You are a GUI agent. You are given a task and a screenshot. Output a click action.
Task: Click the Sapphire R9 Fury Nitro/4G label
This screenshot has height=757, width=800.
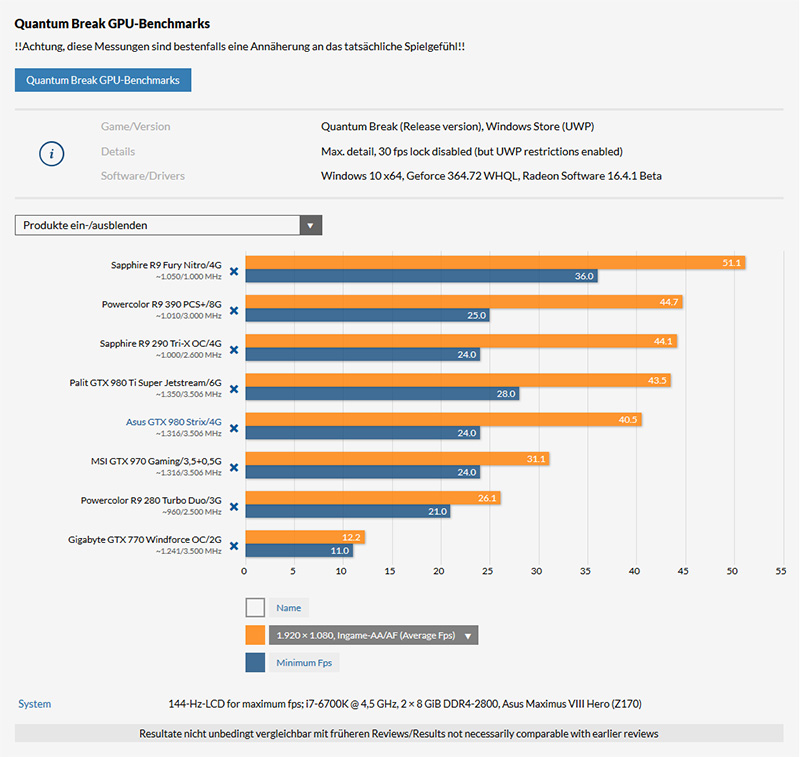click(166, 265)
